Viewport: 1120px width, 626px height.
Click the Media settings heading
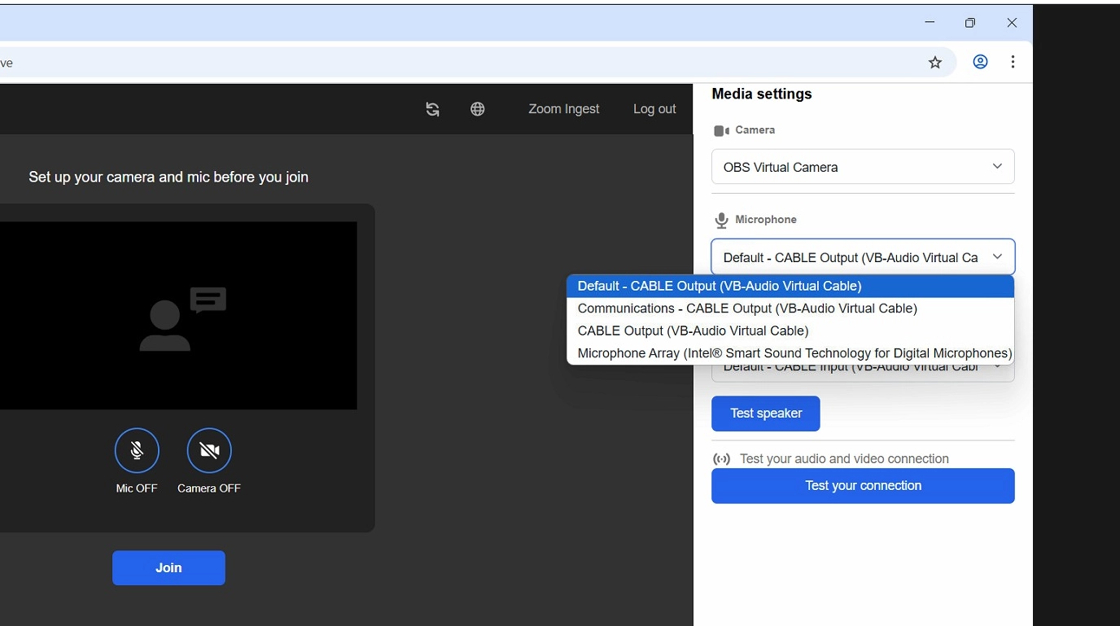click(x=761, y=94)
